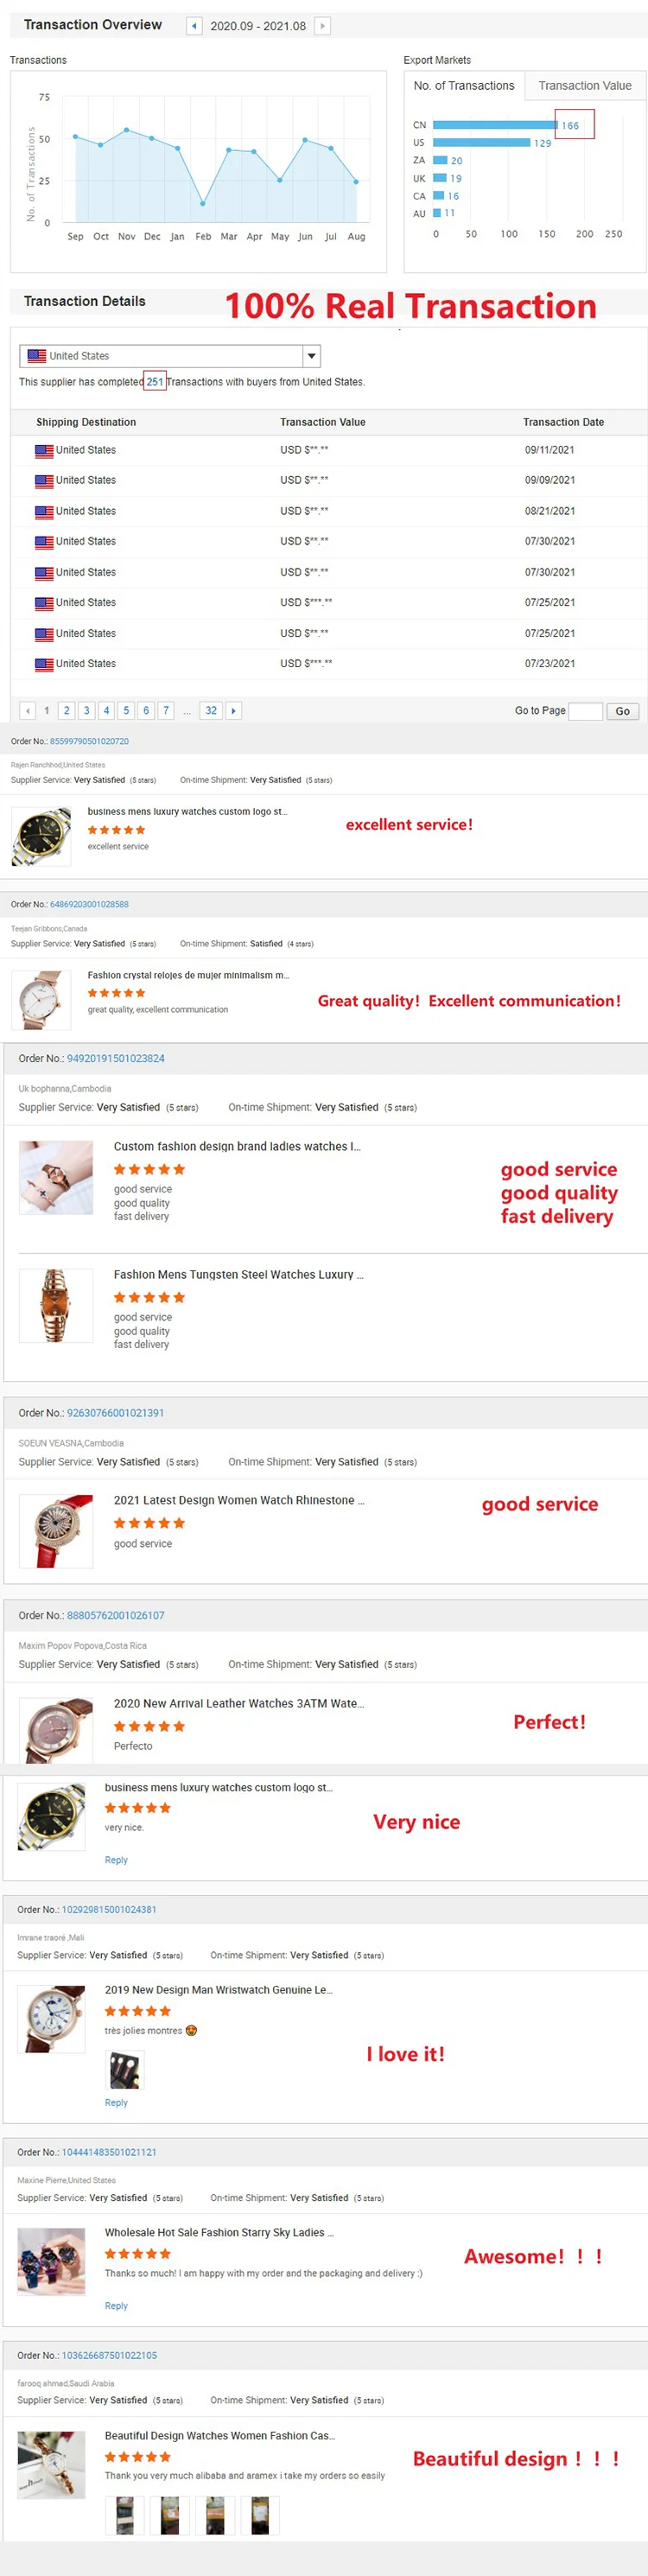
Task: Open Fashion Mens Tungsten Steel Watches product
Action: (238, 1275)
